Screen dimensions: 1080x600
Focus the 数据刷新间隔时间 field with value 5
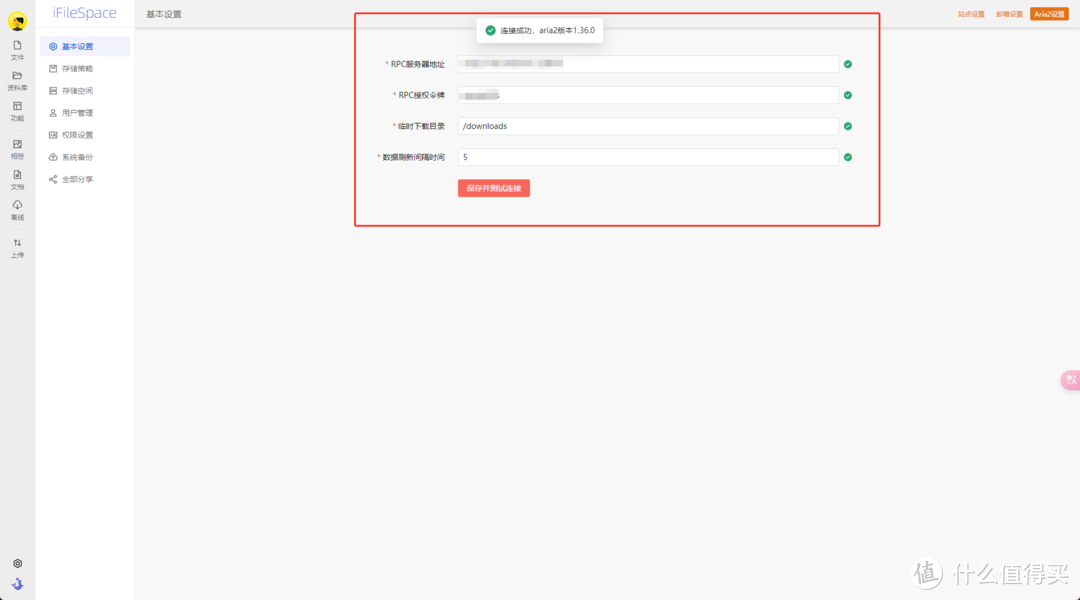(648, 157)
